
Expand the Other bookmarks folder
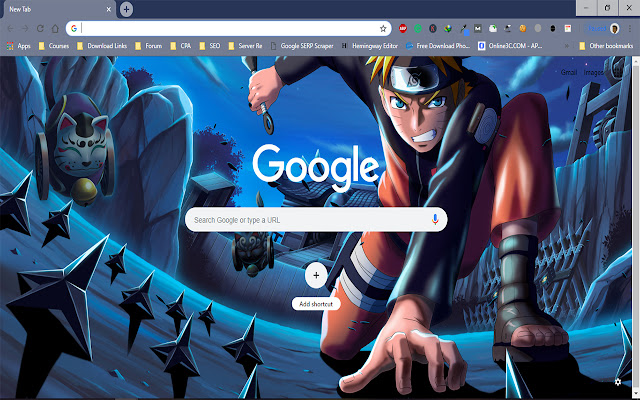[x=606, y=46]
